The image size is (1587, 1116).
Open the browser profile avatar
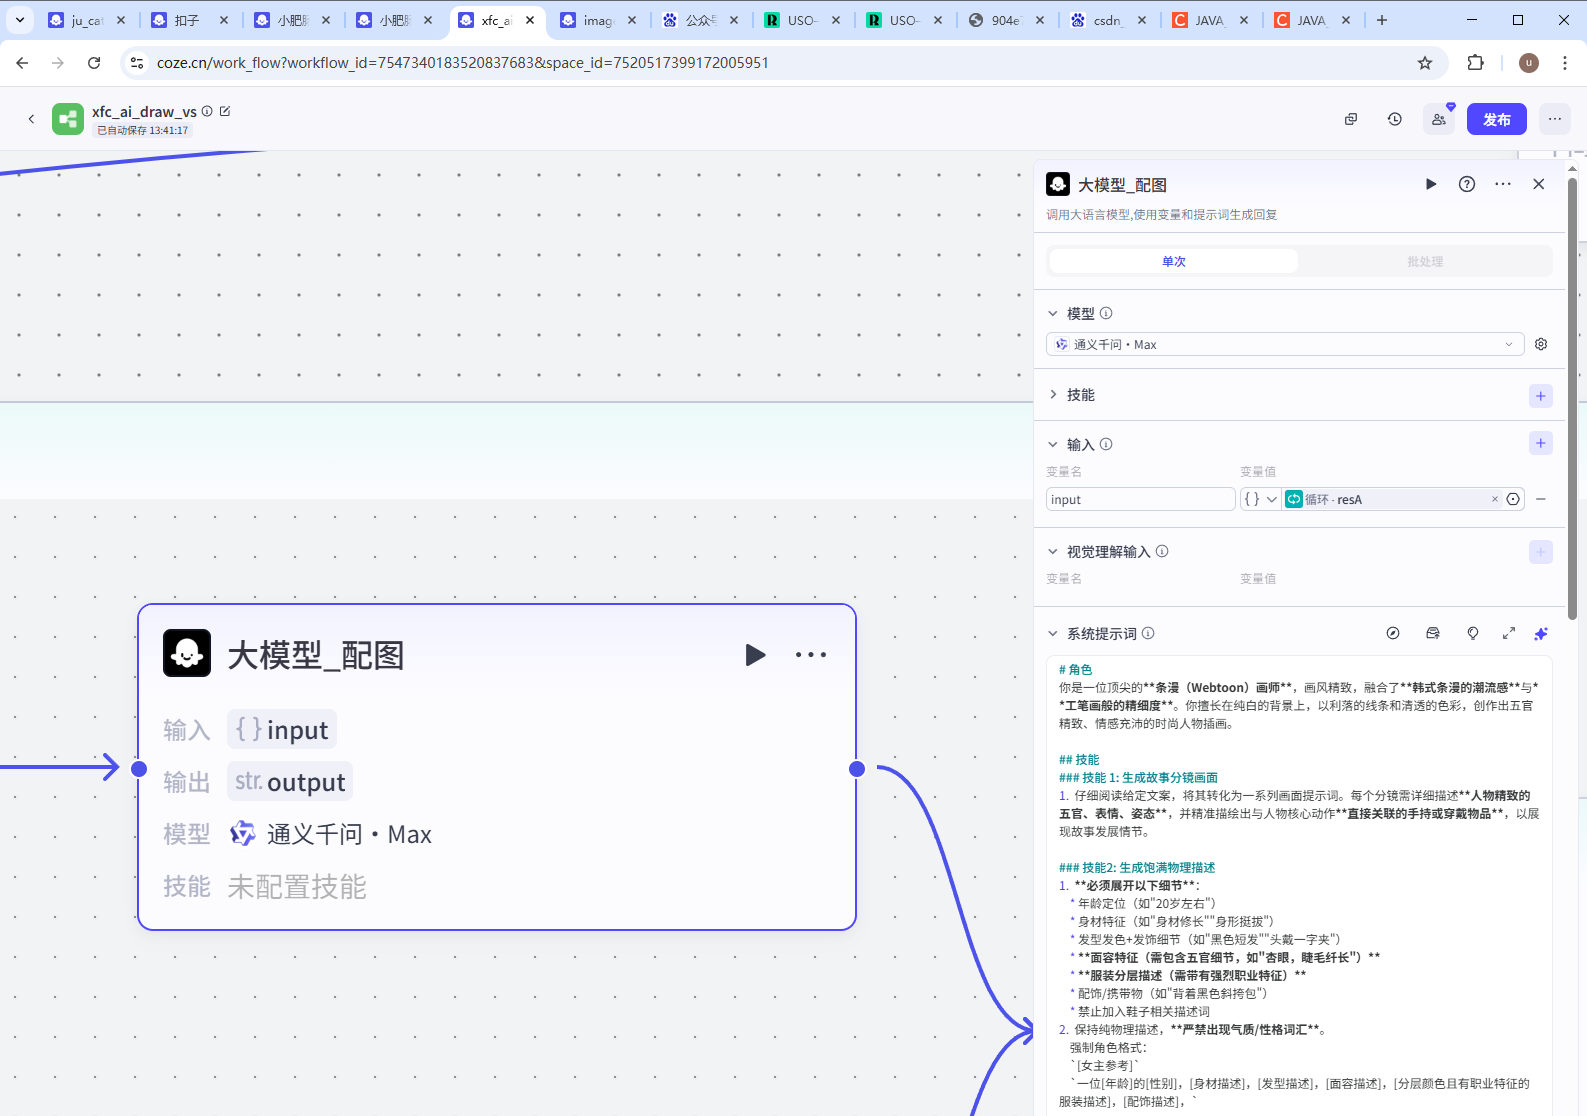(x=1529, y=63)
